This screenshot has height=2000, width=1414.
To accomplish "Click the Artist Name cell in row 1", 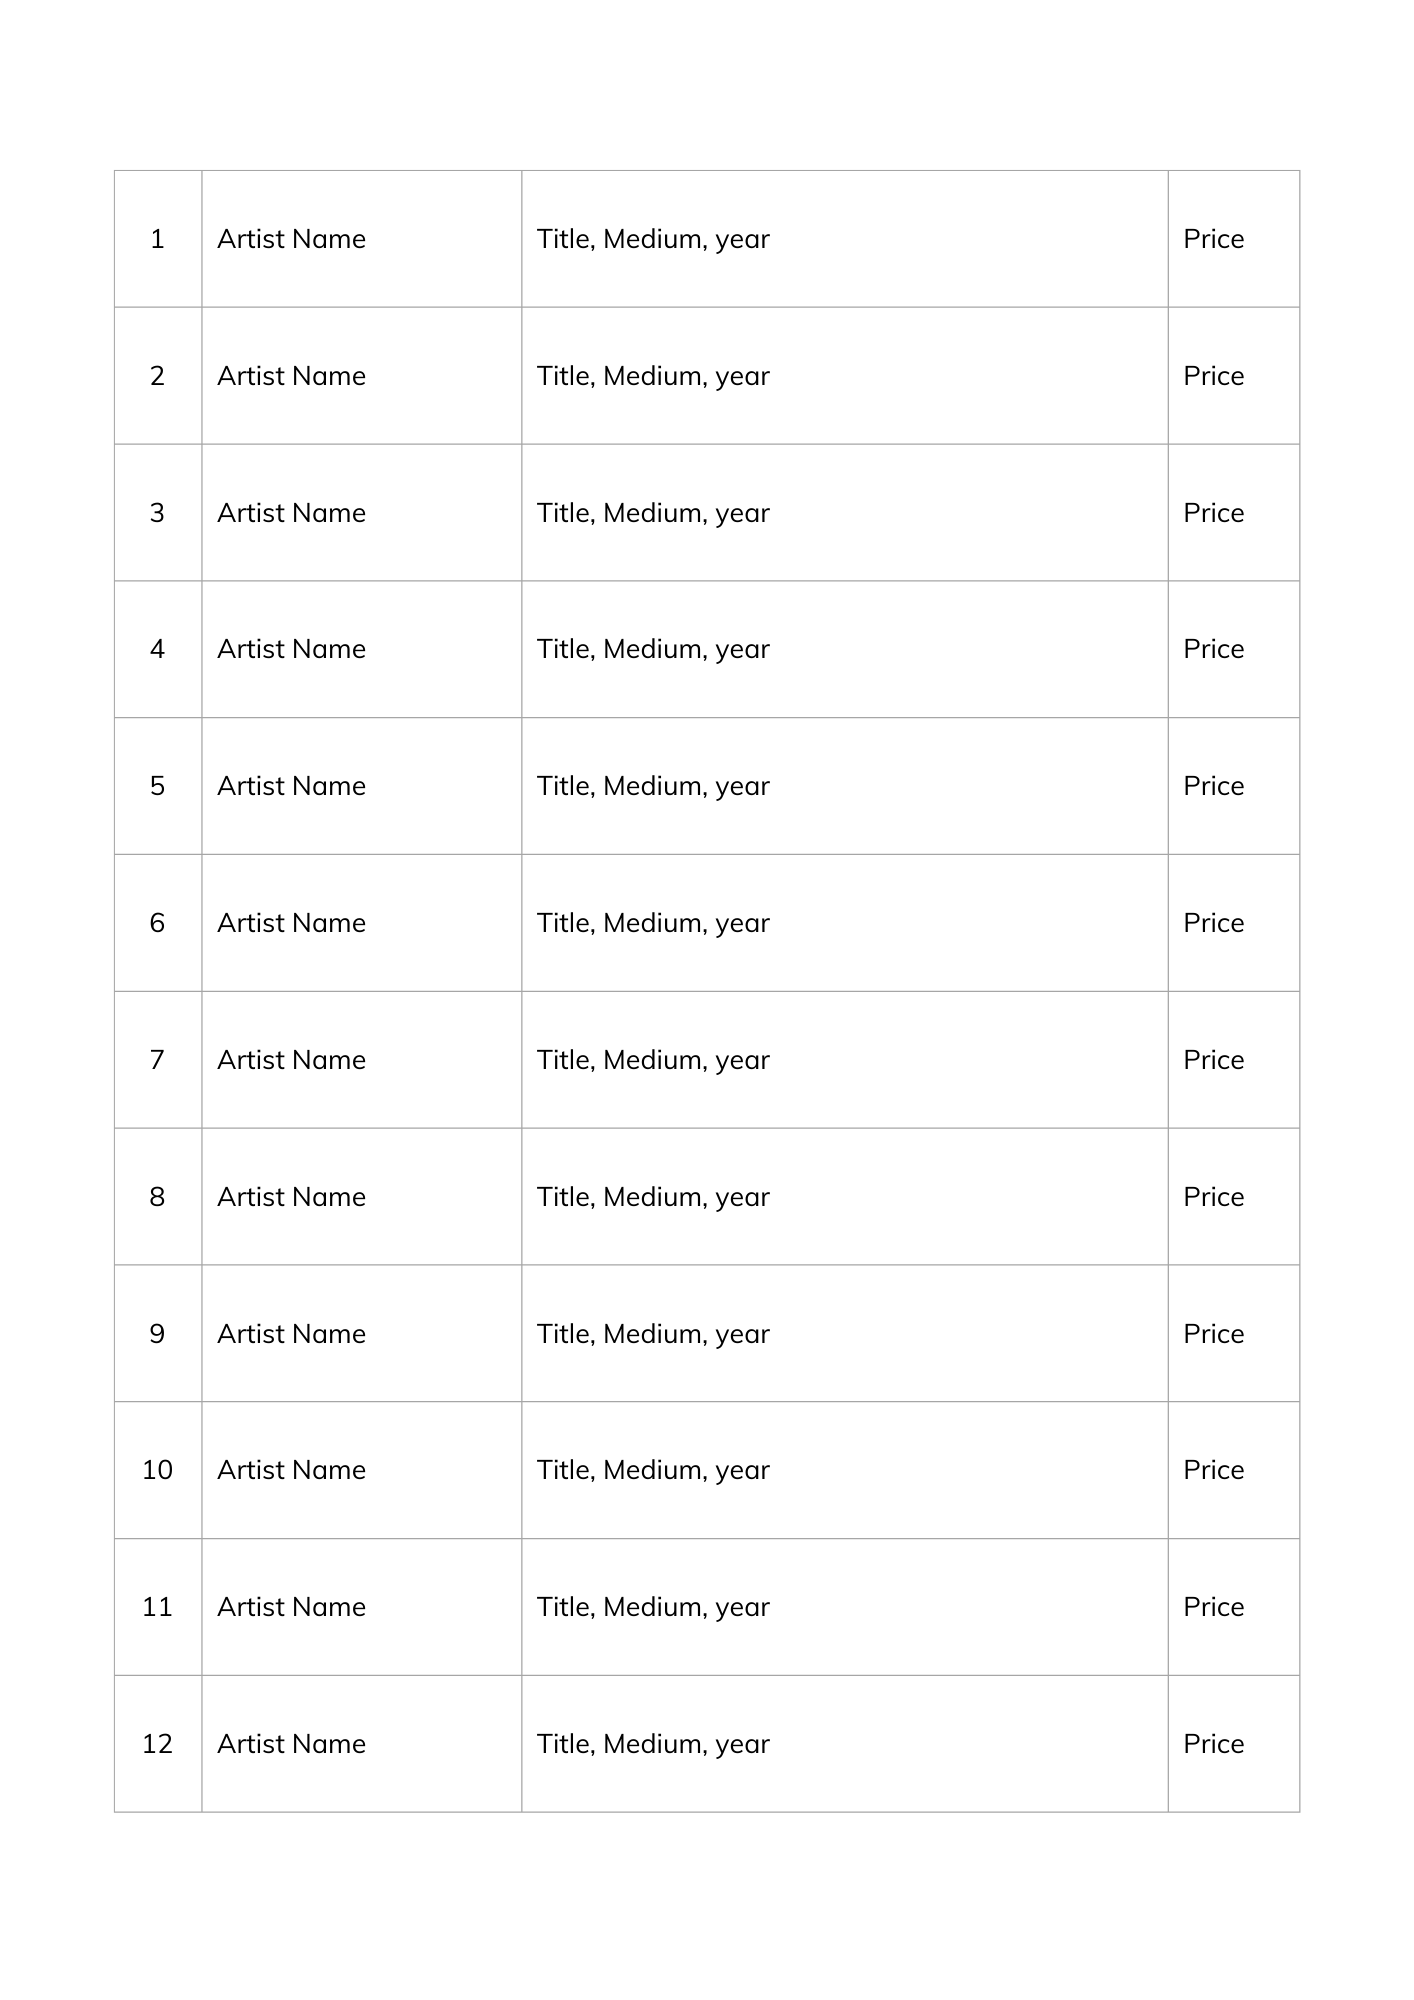I will click(361, 239).
